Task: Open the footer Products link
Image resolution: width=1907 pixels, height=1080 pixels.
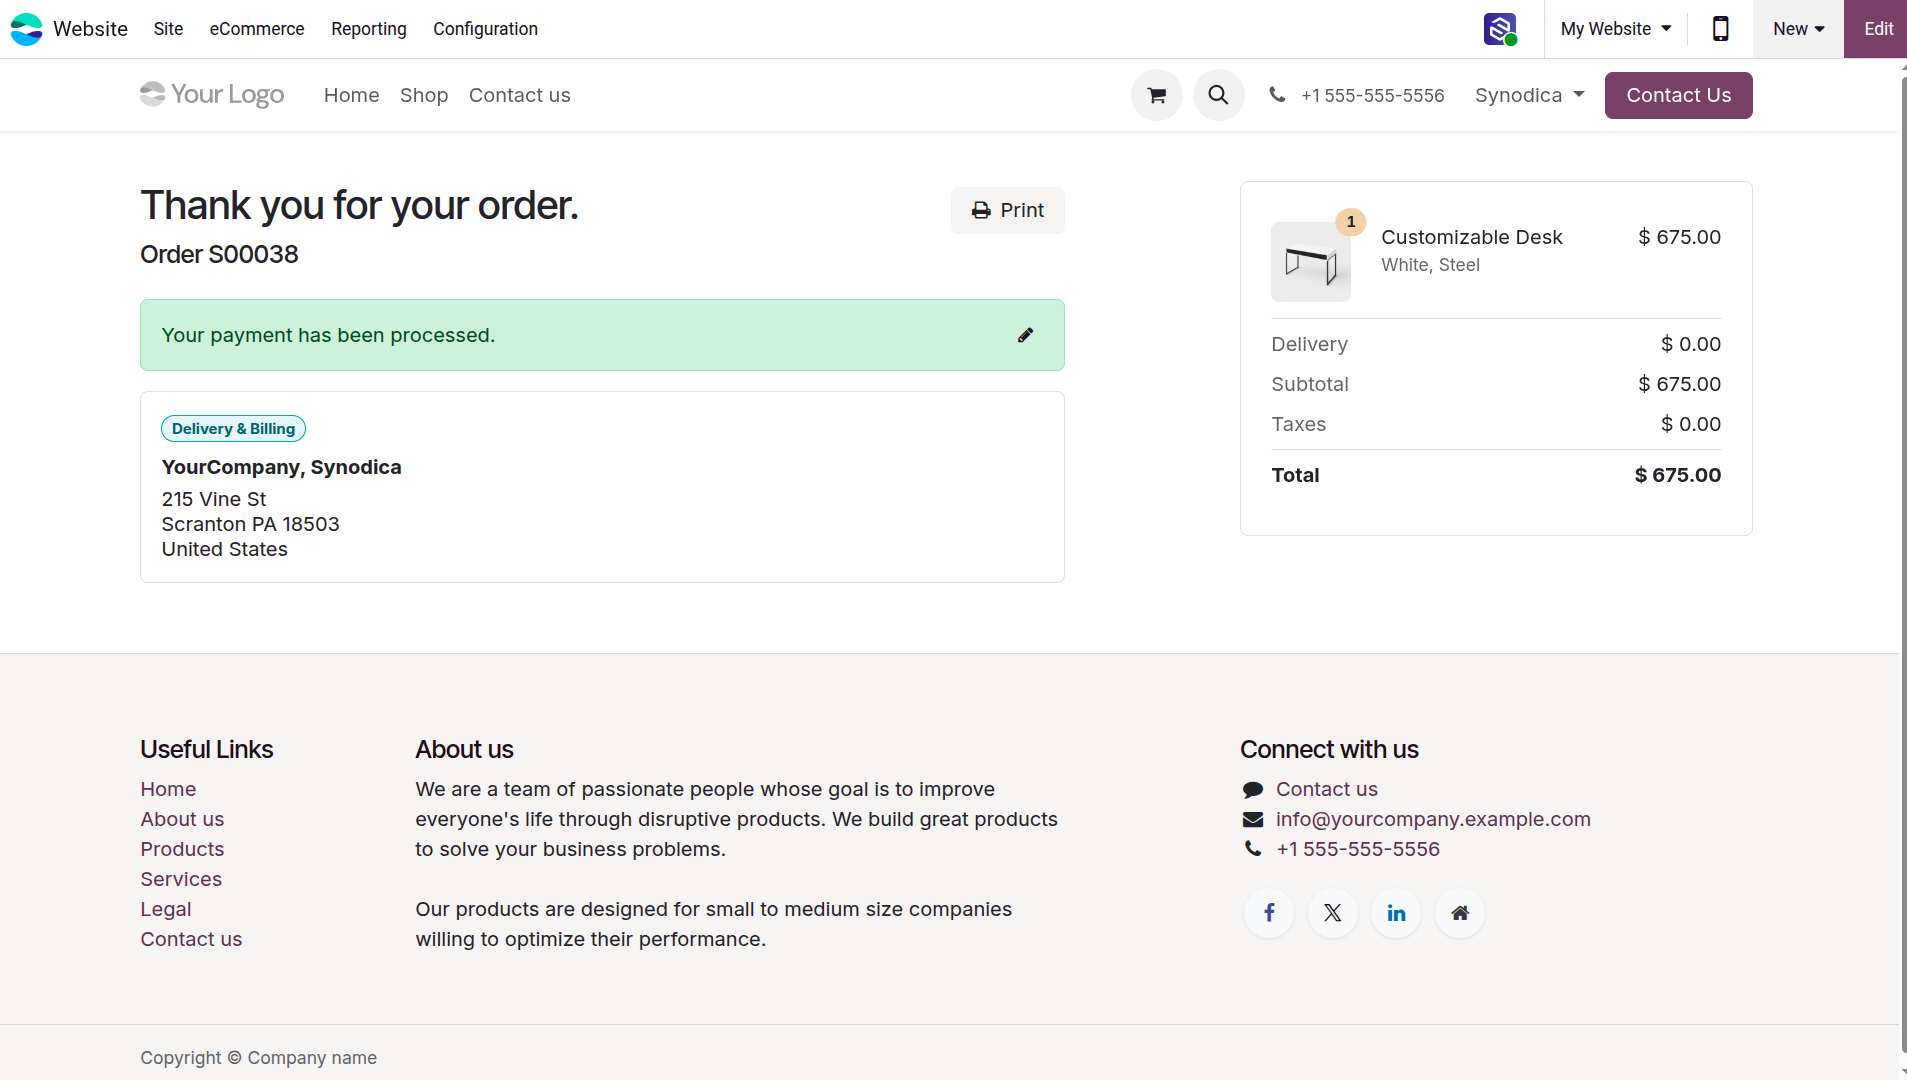Action: [x=182, y=849]
